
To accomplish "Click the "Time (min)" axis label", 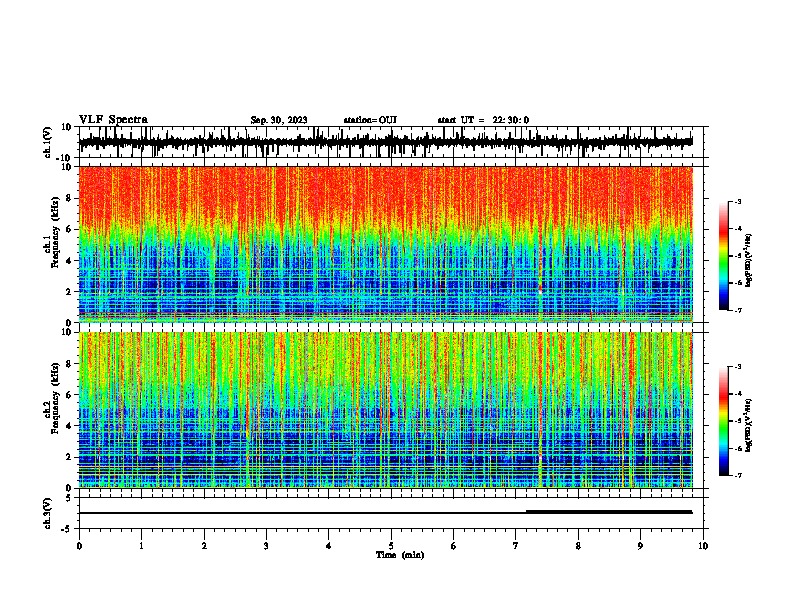I will [400, 555].
